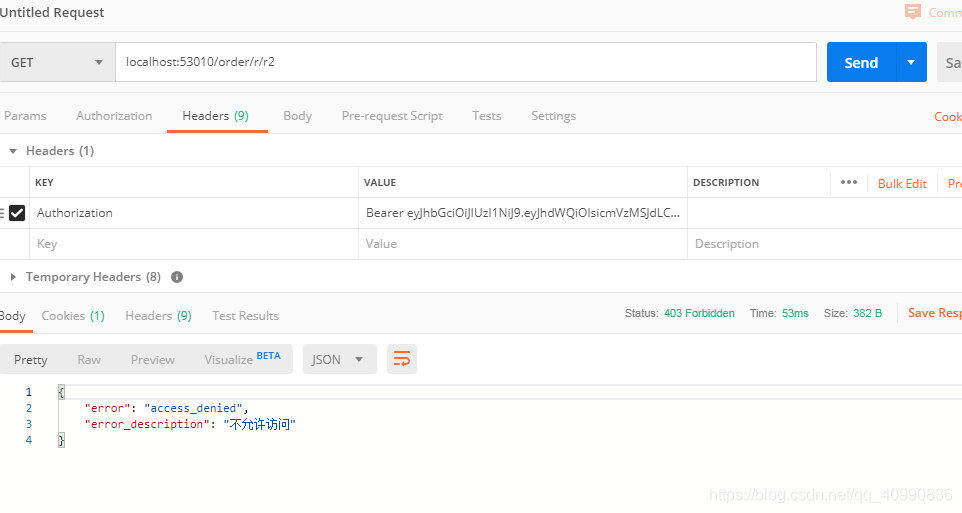Screen dimensions: 962x513
Task: Click the empty Key input field
Action: point(194,244)
